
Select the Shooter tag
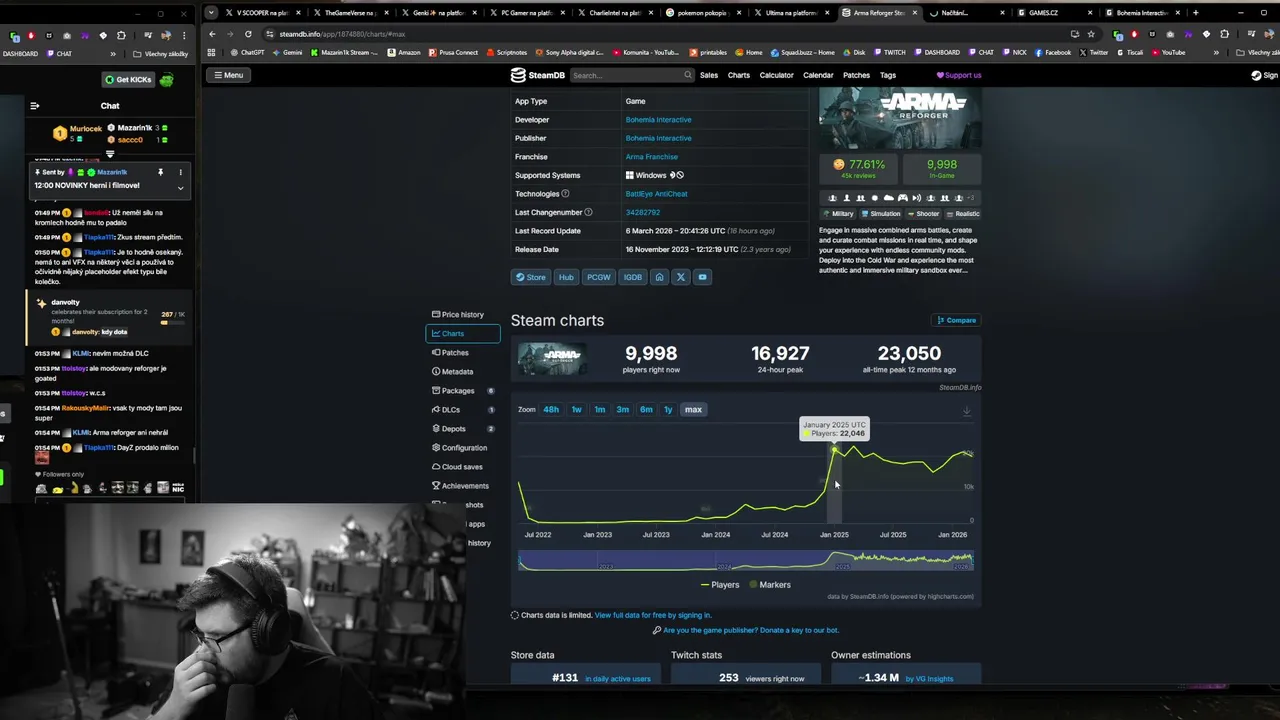pyautogui.click(x=924, y=213)
